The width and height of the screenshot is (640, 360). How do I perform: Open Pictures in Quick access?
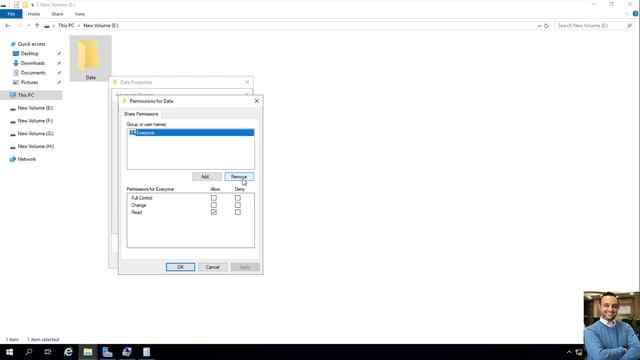[29, 82]
